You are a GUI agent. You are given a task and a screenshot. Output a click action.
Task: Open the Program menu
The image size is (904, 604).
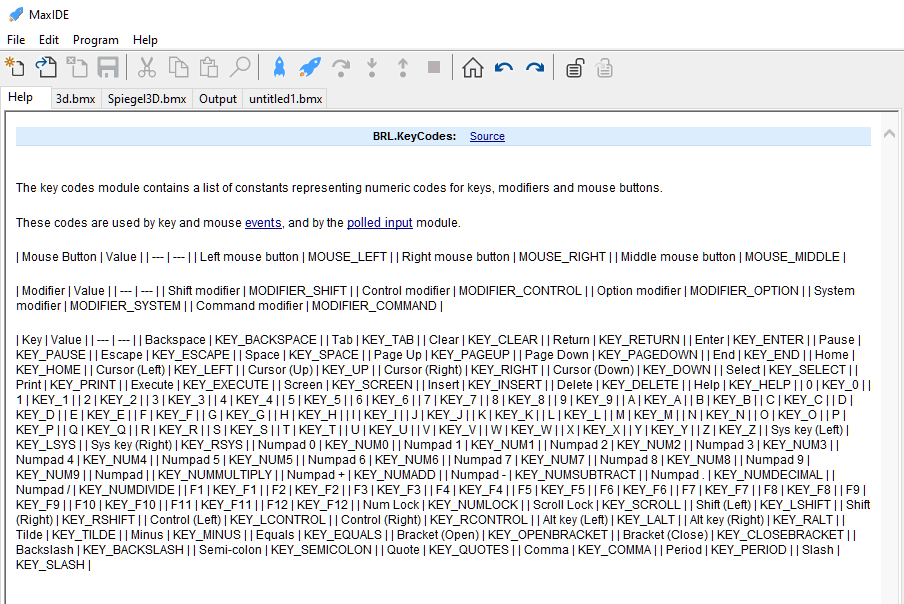[x=96, y=40]
